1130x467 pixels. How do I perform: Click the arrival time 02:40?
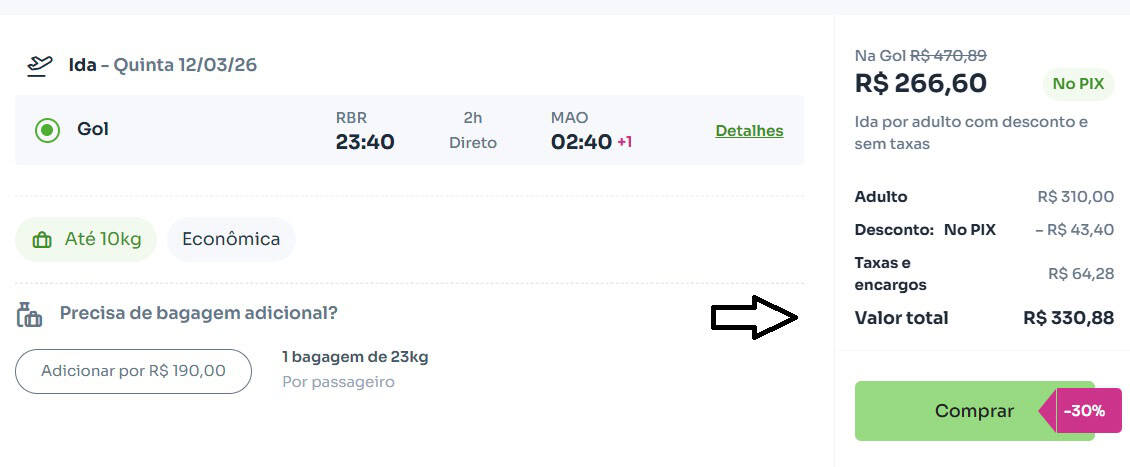[x=581, y=142]
